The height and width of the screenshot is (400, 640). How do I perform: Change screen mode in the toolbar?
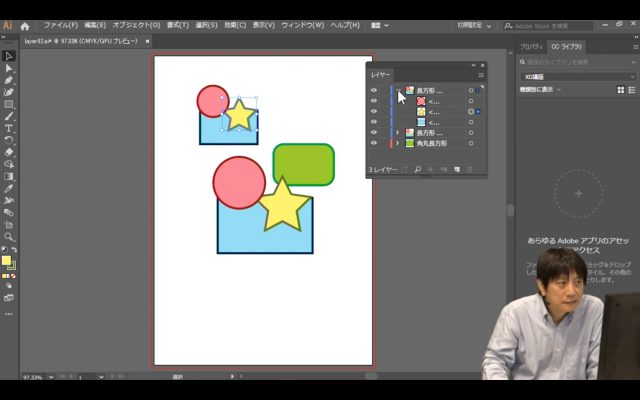point(9,298)
